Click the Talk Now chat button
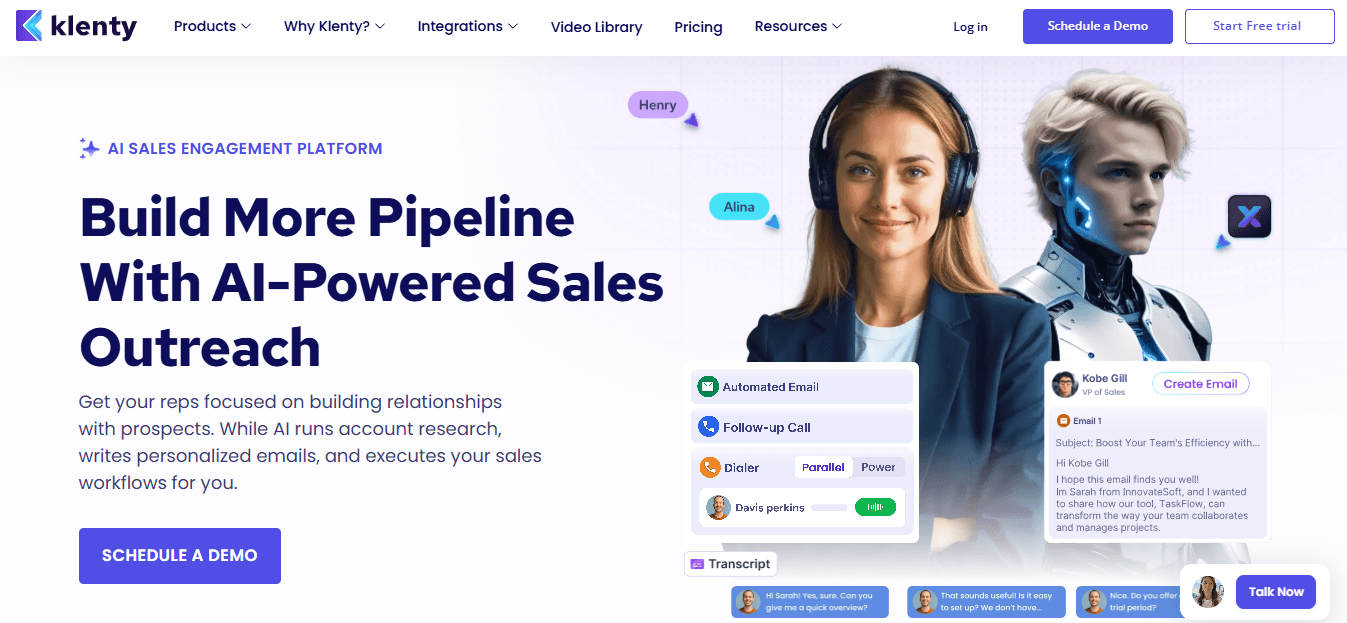 pos(1275,592)
